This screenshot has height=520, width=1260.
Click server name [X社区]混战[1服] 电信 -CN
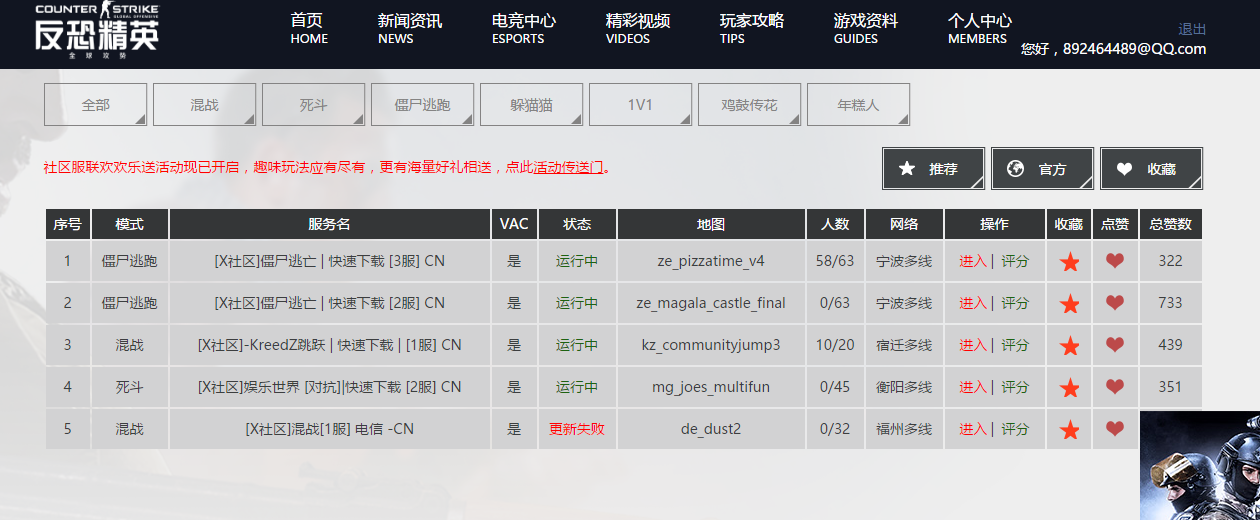click(x=330, y=429)
